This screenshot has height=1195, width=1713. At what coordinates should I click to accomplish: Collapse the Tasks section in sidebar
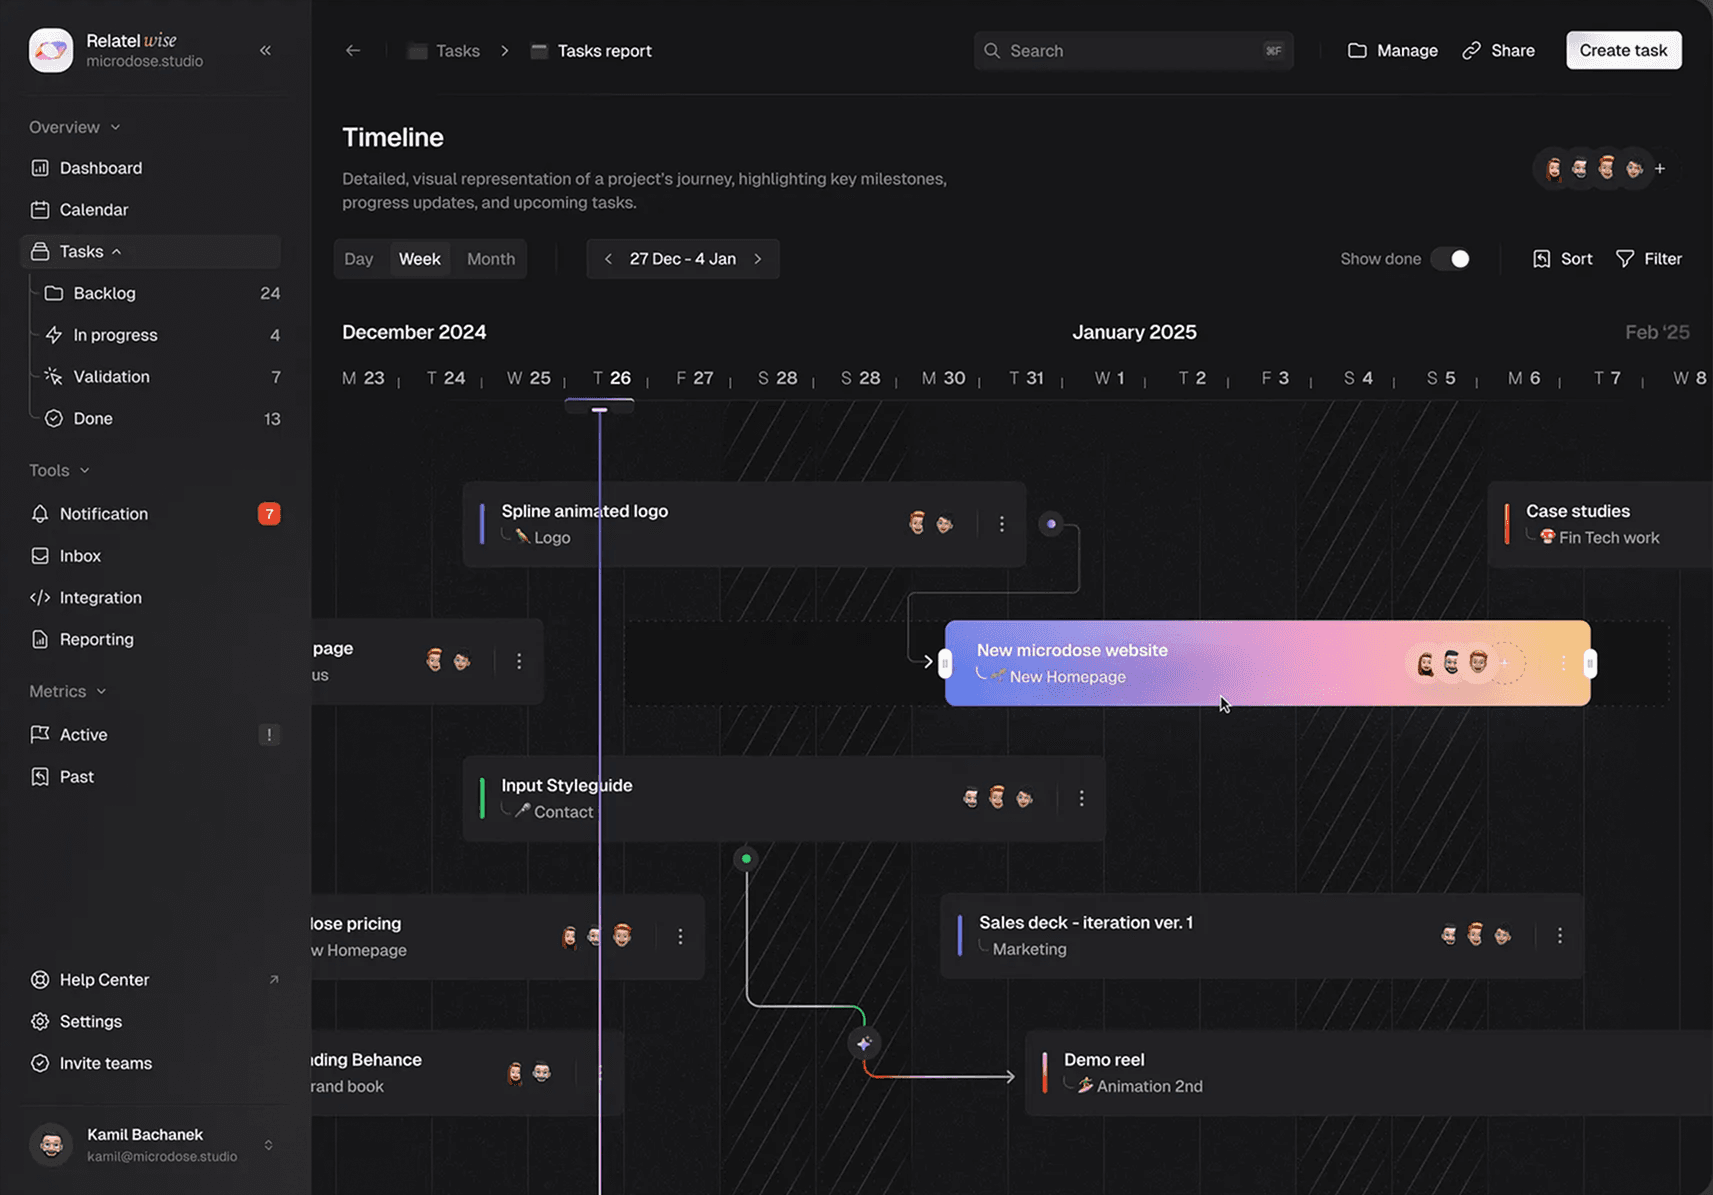pyautogui.click(x=117, y=252)
